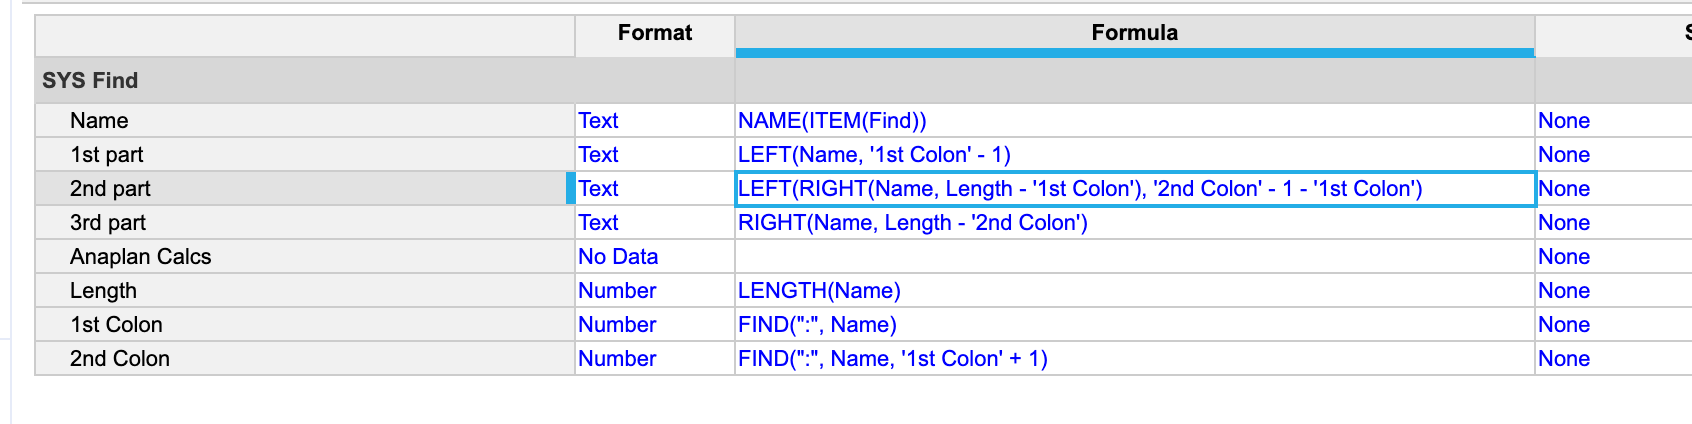The image size is (1692, 424).
Task: Open Text format cell for Name
Action: [x=655, y=120]
